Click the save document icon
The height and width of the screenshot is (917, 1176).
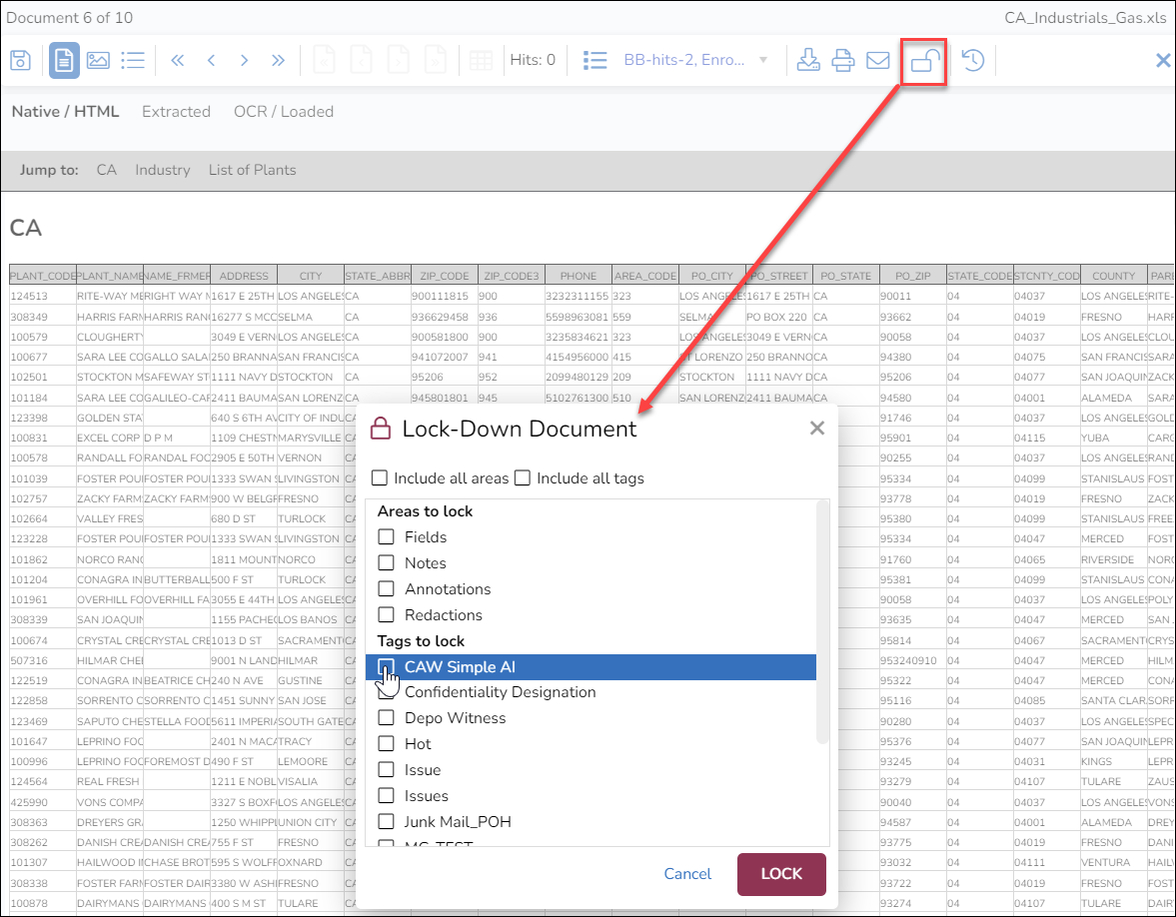pos(20,61)
